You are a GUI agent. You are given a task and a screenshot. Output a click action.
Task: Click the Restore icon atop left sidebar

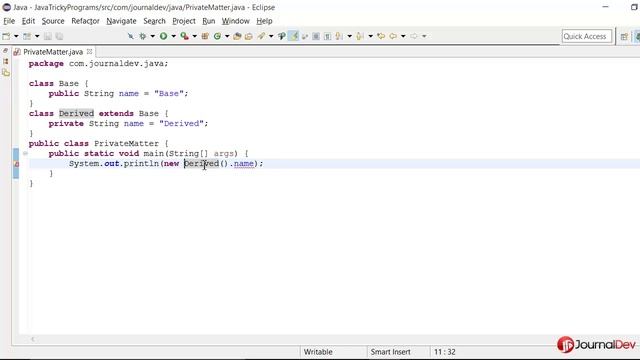(x=5, y=51)
